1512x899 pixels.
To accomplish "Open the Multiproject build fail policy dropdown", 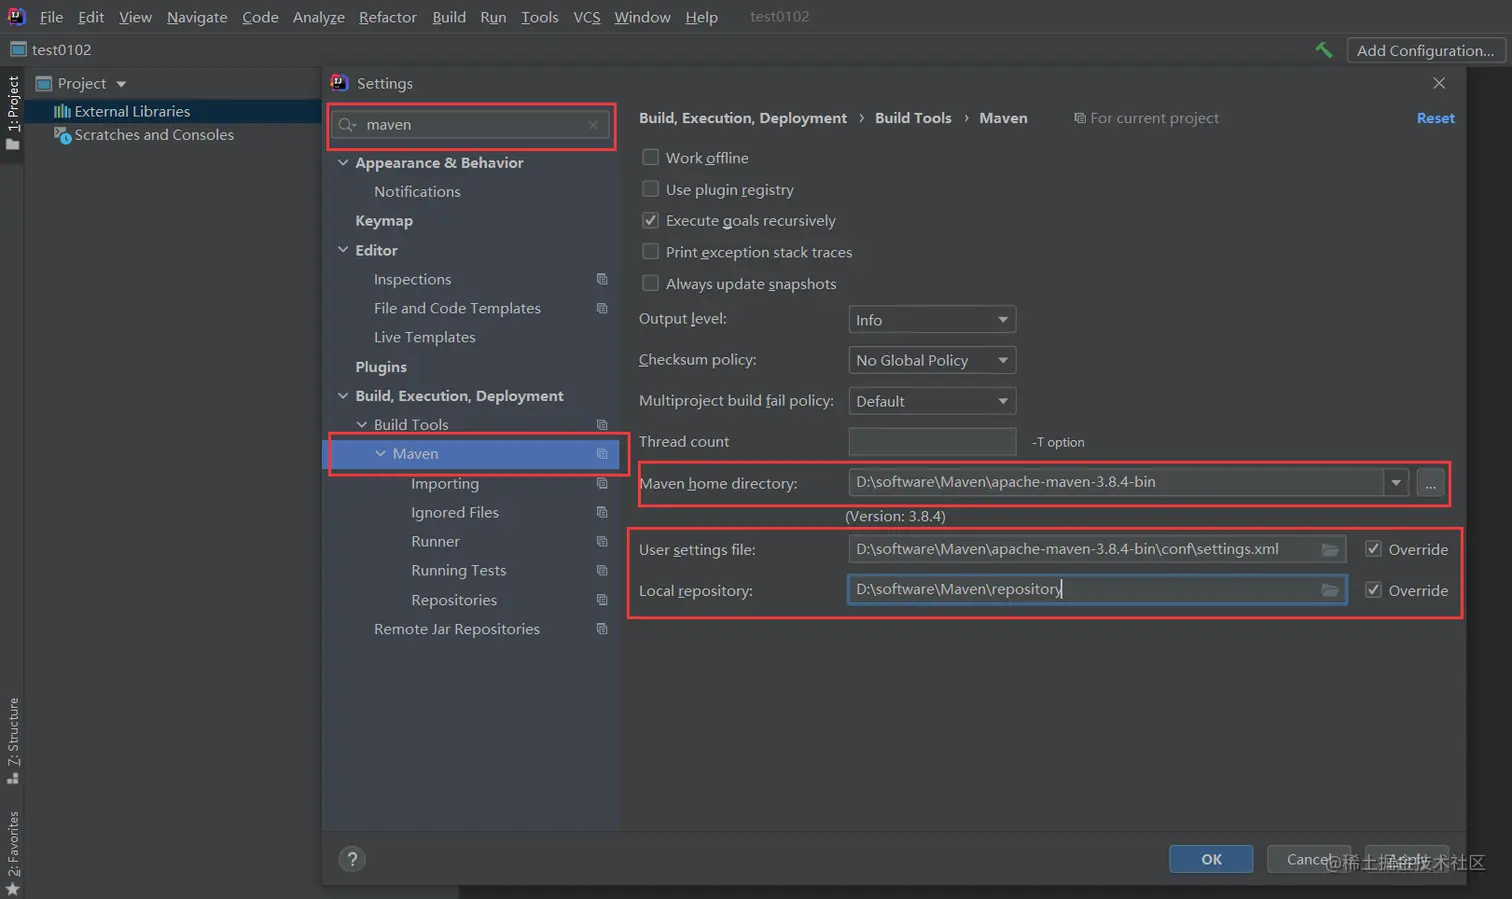I will [x=932, y=401].
